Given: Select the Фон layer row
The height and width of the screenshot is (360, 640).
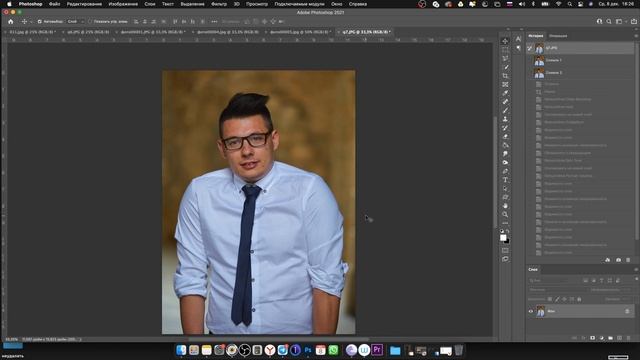Looking at the screenshot, I should tap(580, 311).
